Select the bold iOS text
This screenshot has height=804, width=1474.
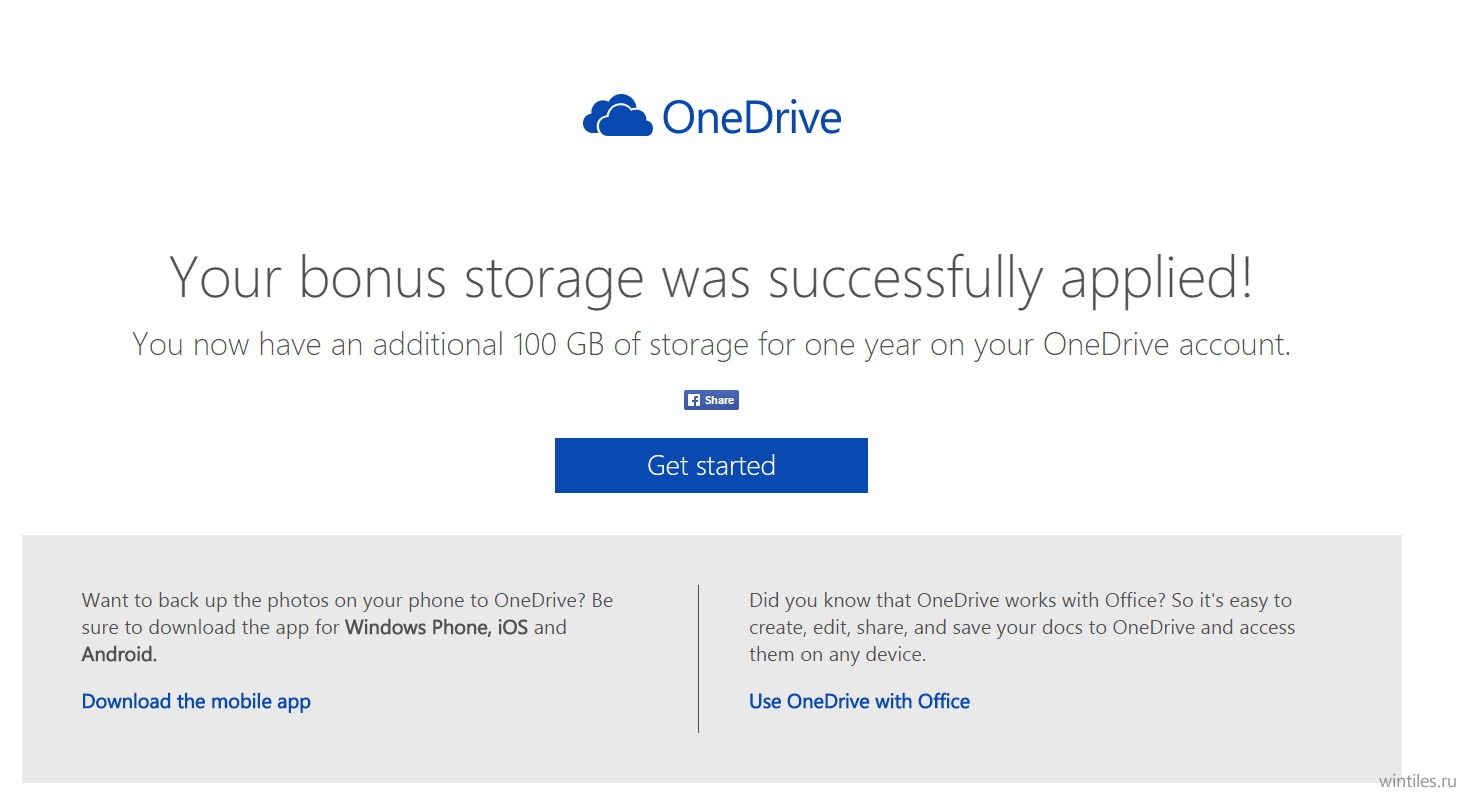[x=513, y=628]
